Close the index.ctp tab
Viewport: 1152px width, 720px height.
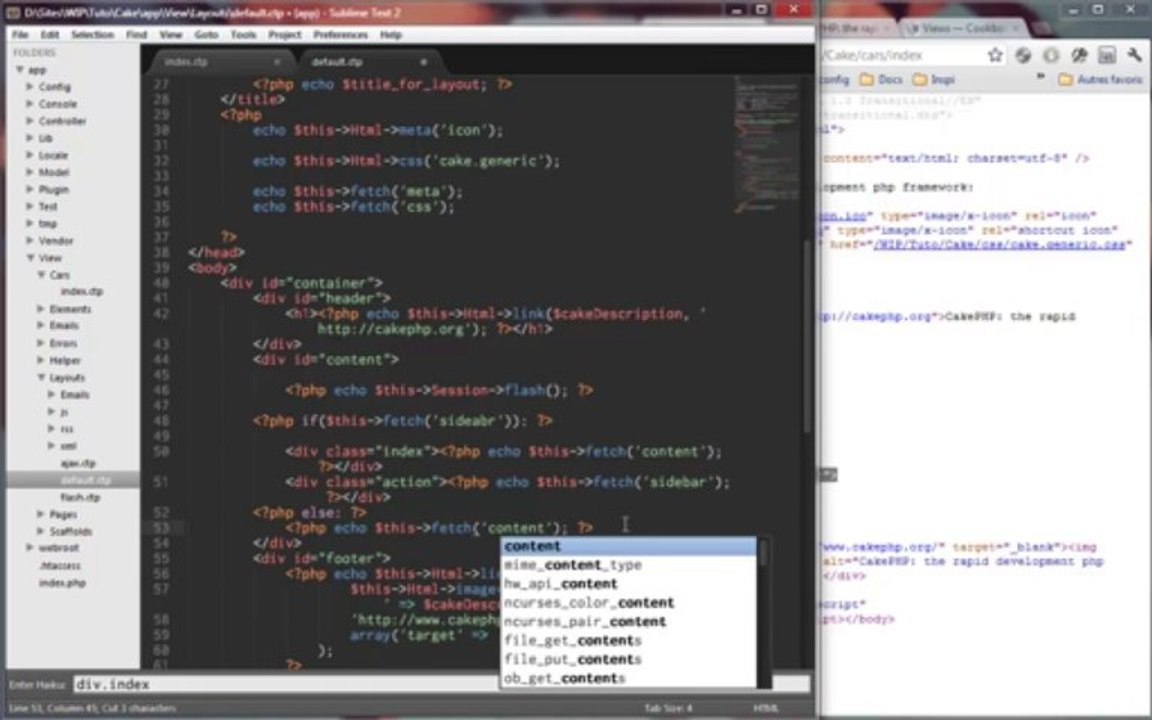point(276,62)
